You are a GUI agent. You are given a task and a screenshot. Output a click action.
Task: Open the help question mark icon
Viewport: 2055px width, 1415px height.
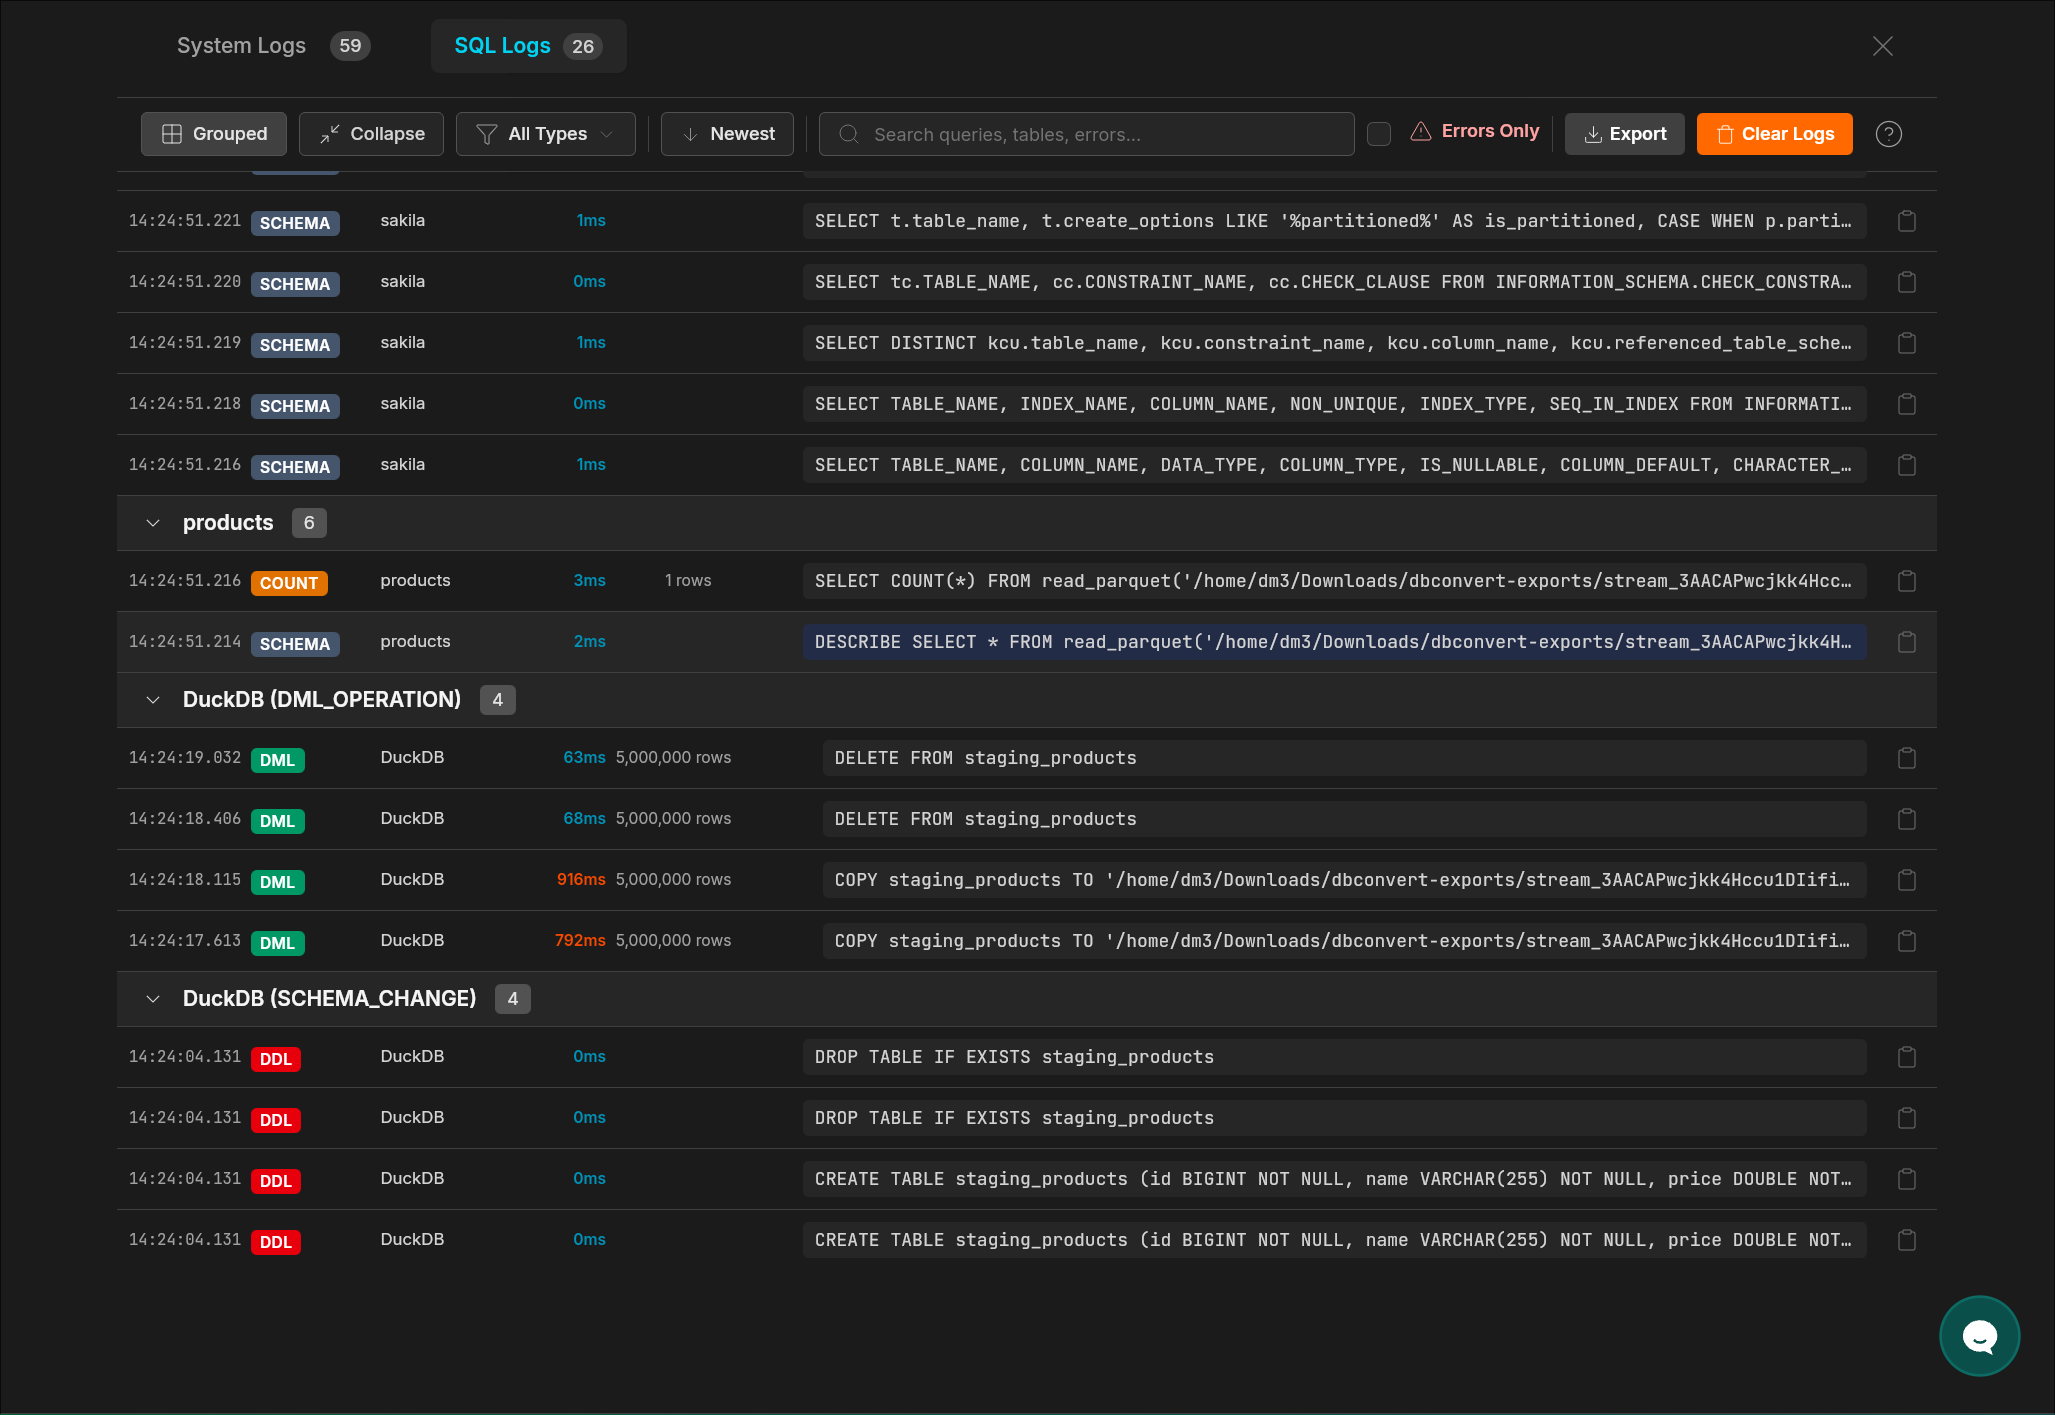[x=1888, y=134]
